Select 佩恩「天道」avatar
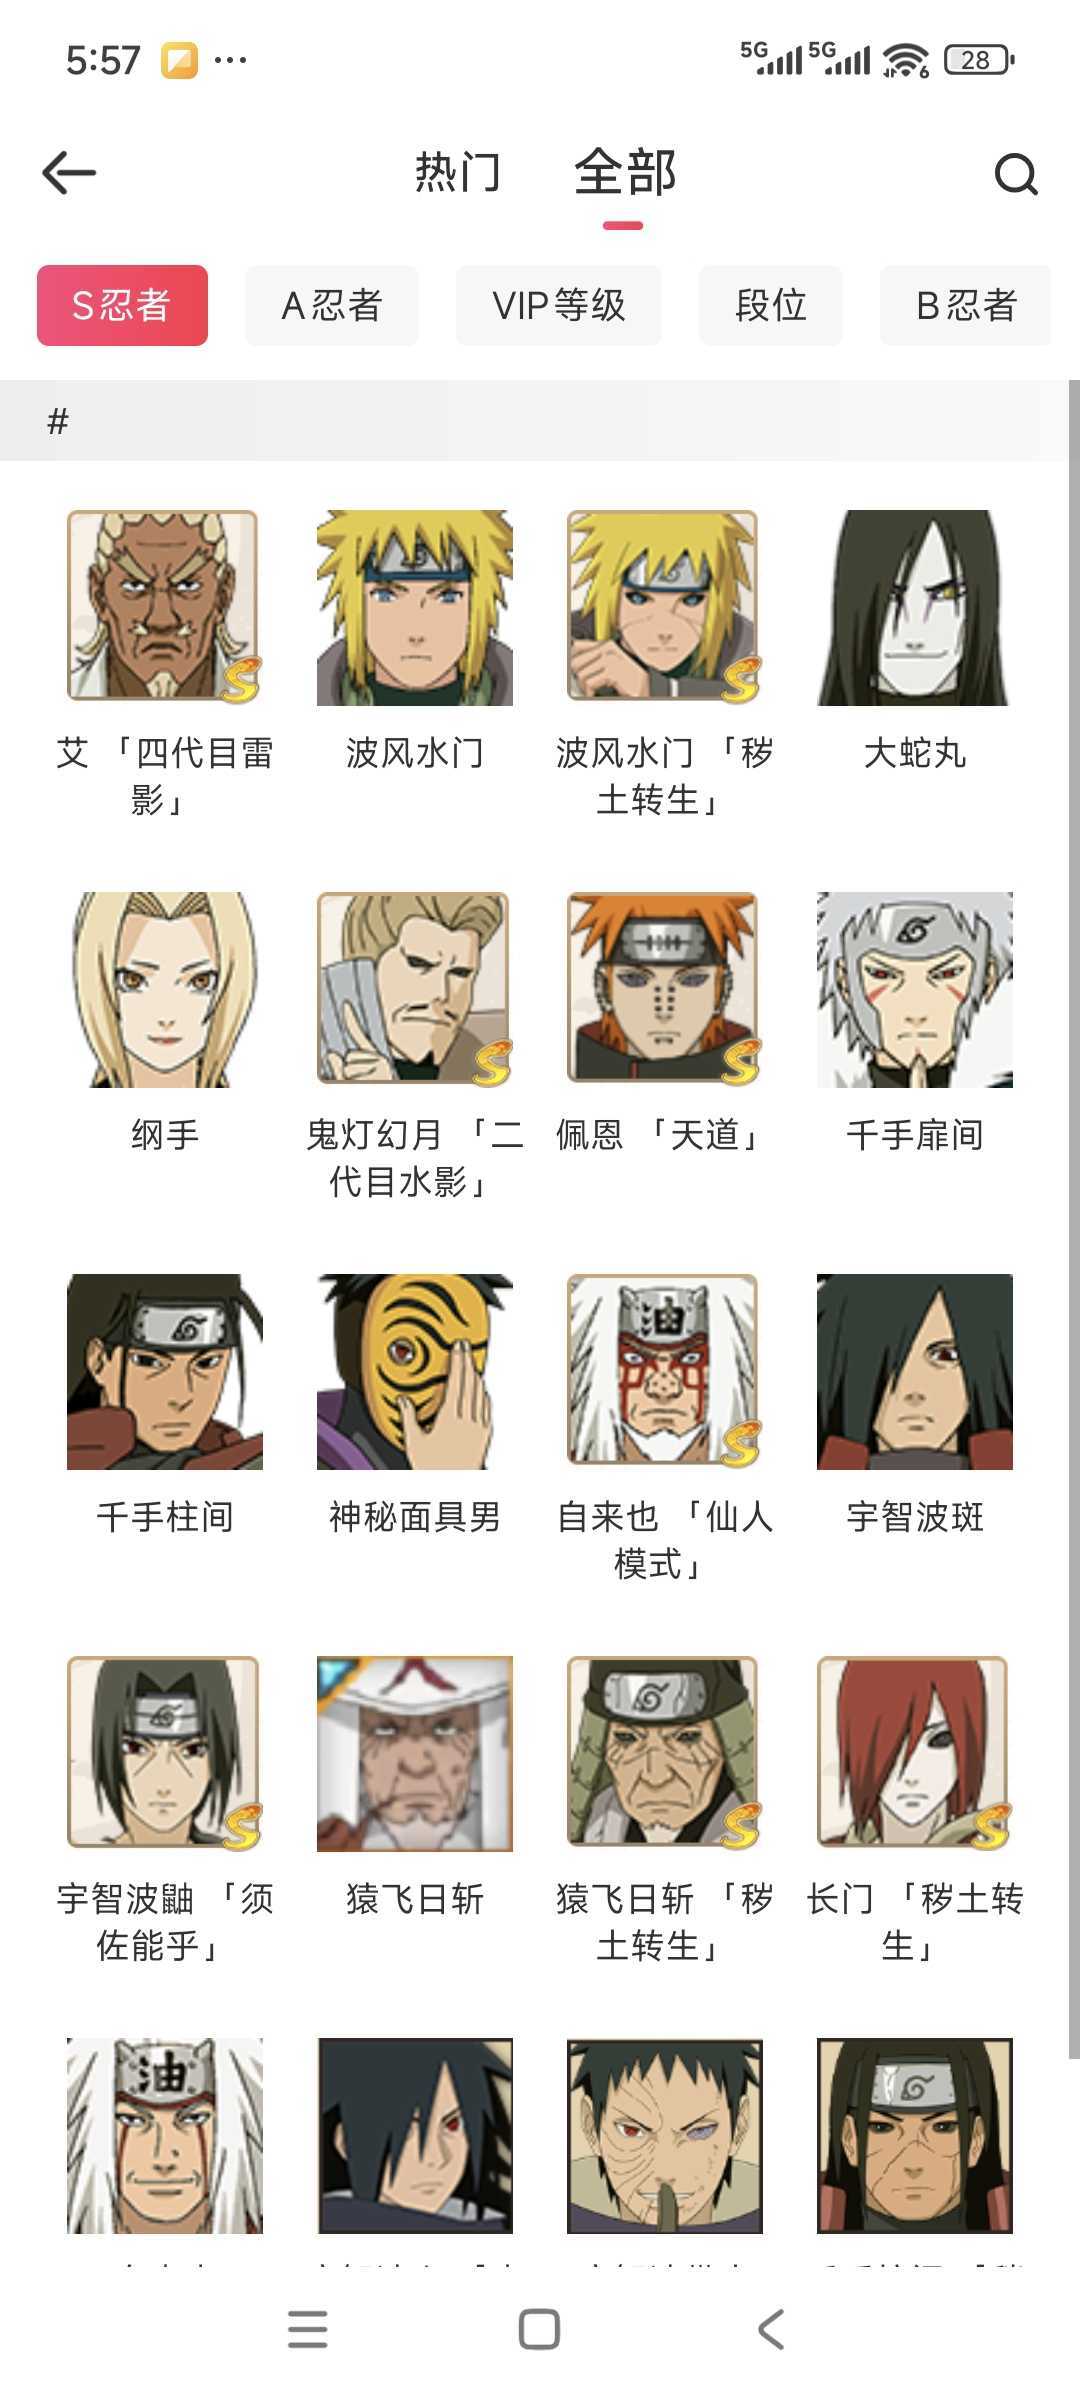 coord(664,990)
